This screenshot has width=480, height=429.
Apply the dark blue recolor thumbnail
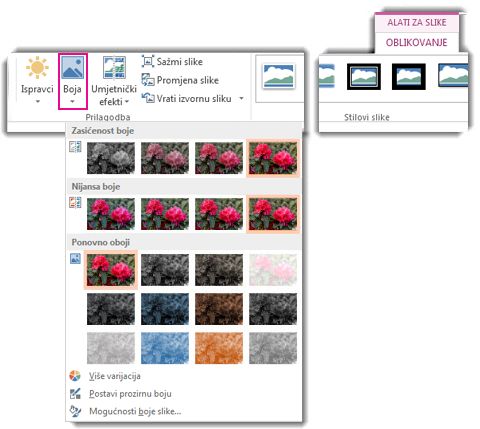tap(165, 309)
